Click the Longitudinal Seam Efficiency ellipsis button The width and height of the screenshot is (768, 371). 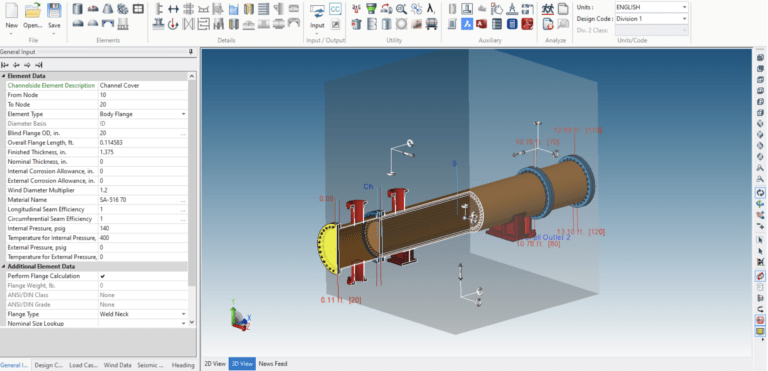[183, 210]
